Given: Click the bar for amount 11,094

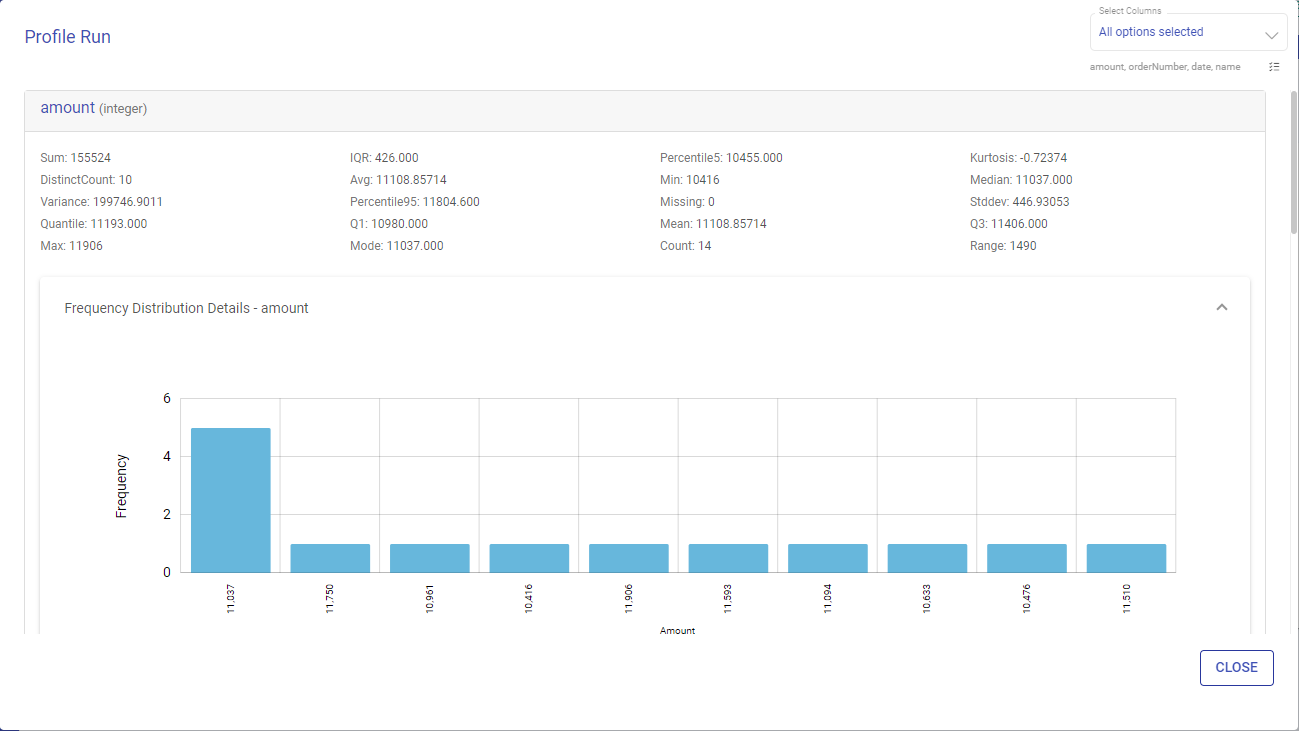Looking at the screenshot, I should pos(828,558).
